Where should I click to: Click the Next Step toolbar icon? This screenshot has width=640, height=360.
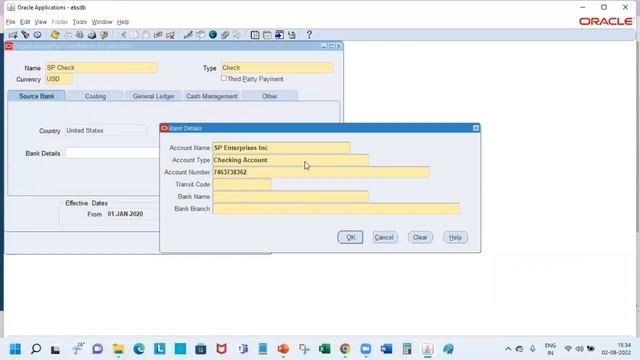(67, 35)
